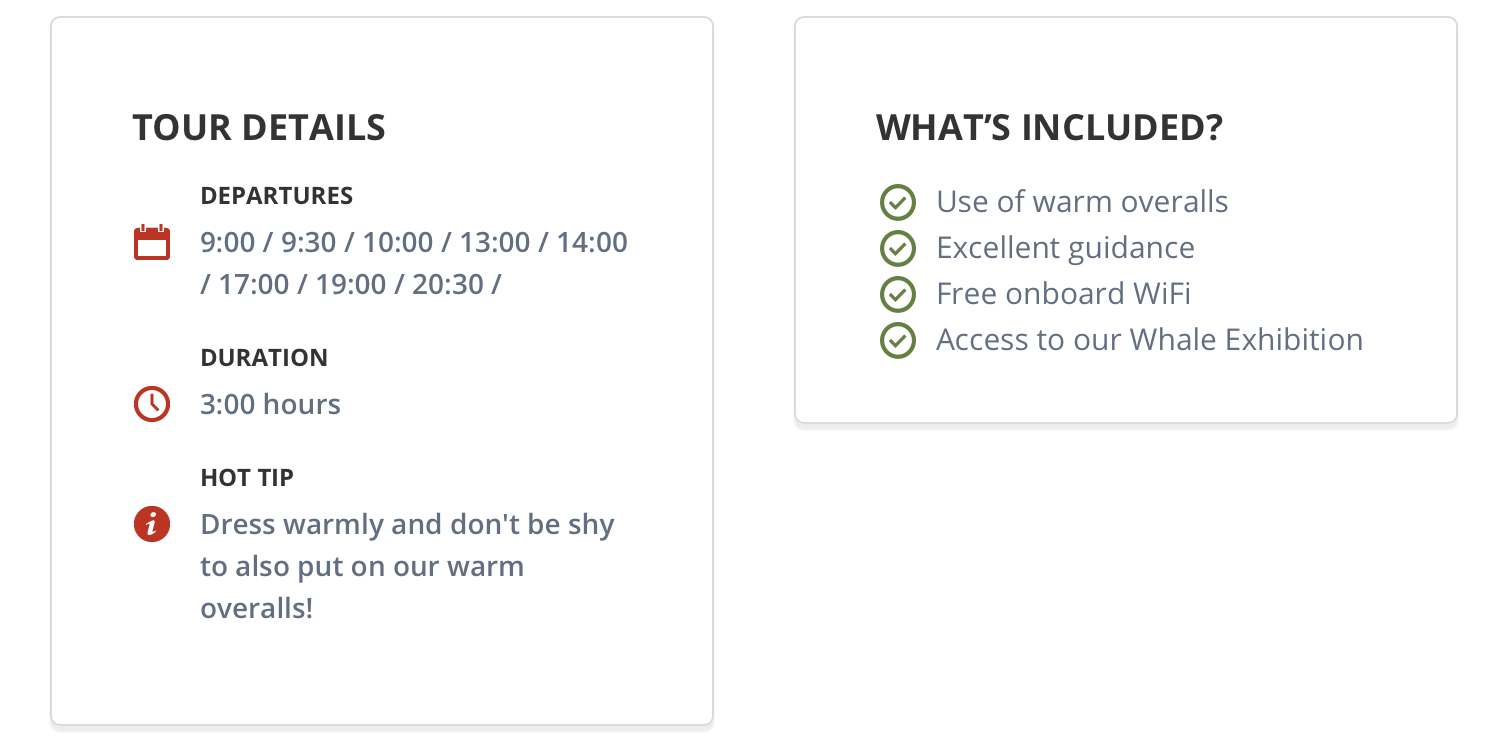Click the checkmark icon beside Free onboard WiFi
The height and width of the screenshot is (752, 1506).
click(x=897, y=294)
